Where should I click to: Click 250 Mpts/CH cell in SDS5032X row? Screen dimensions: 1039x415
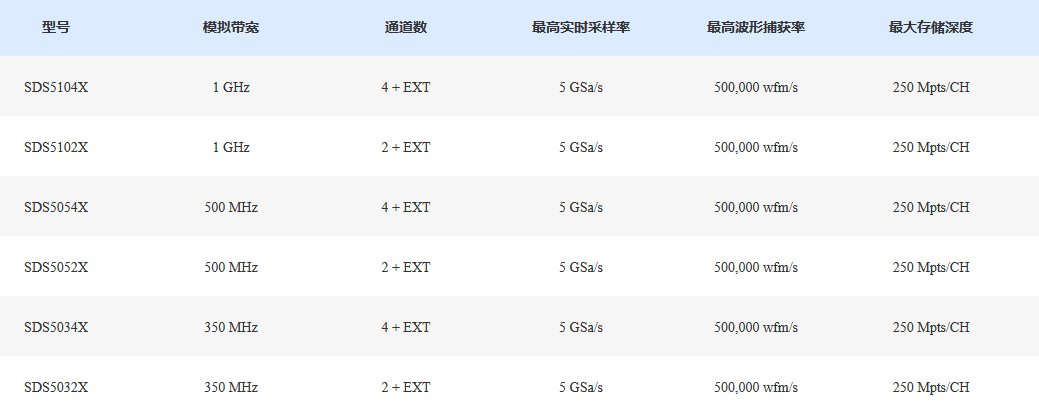[930, 387]
